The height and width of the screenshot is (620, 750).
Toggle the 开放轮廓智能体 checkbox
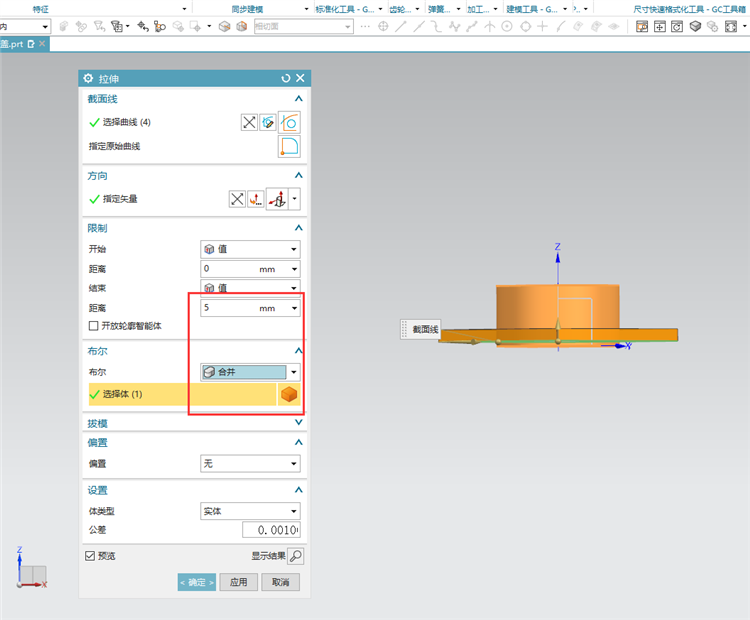click(93, 326)
